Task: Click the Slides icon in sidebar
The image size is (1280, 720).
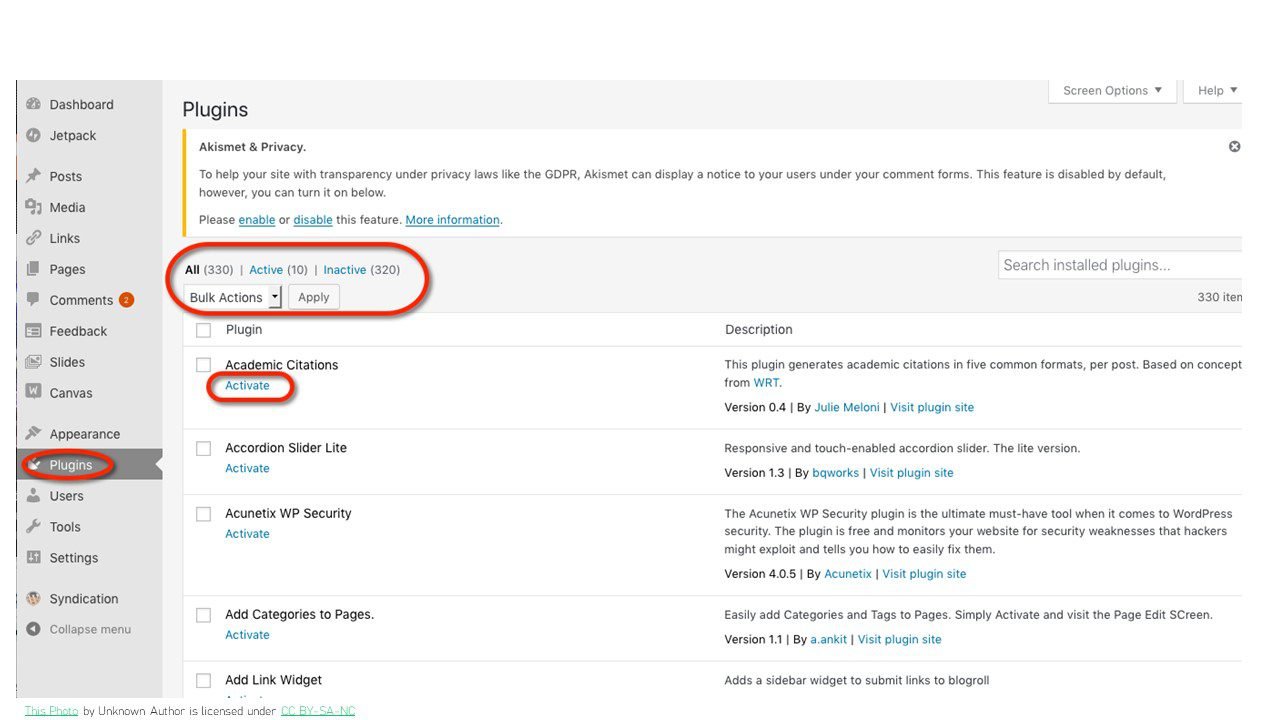Action: click(33, 362)
